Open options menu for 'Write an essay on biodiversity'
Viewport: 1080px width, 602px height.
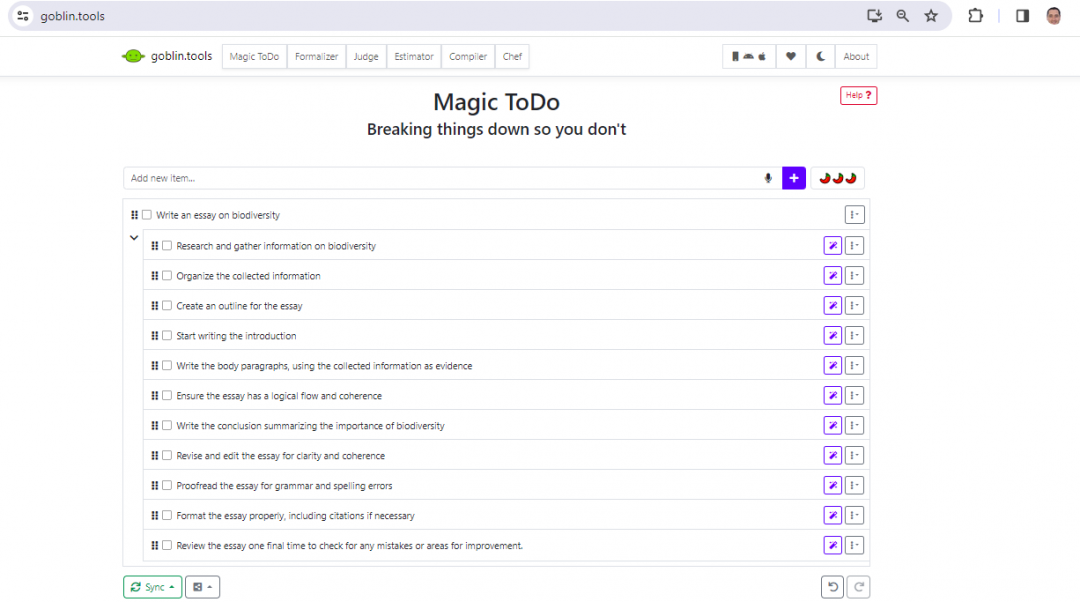tap(854, 215)
